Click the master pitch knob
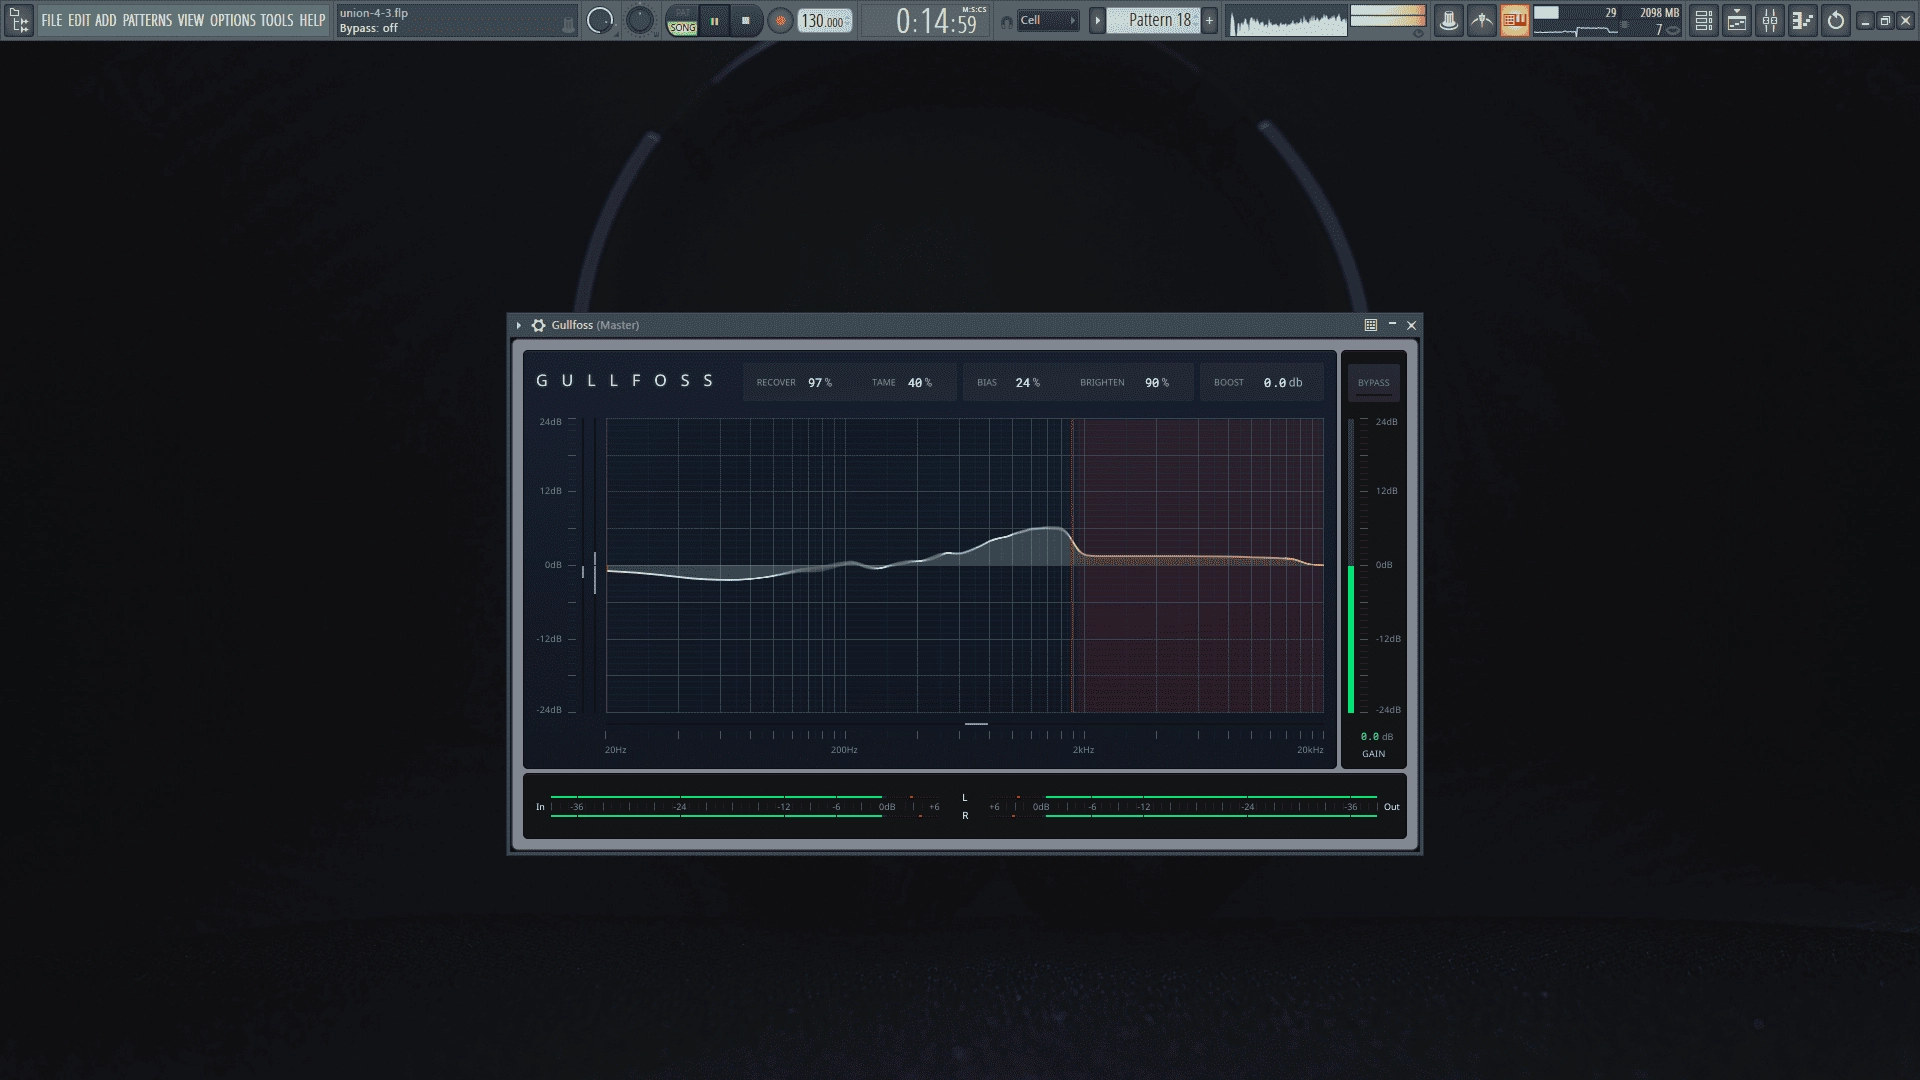1920x1080 pixels. tap(639, 20)
